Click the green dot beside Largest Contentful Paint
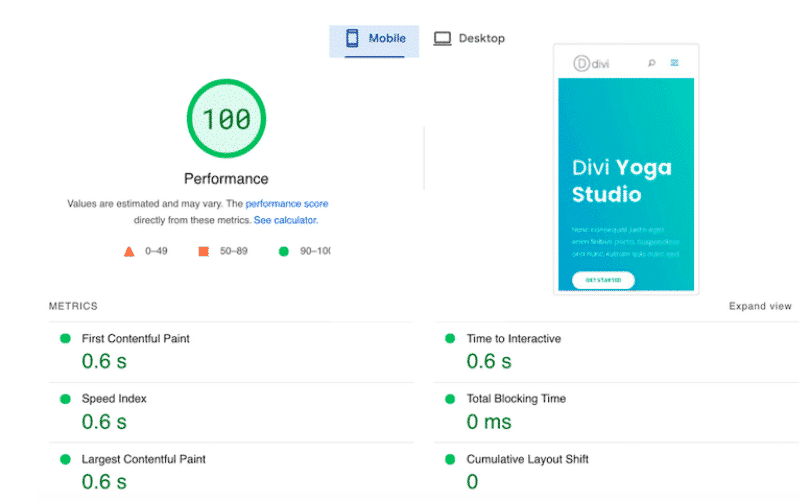This screenshot has height=500, width=800. click(x=65, y=459)
